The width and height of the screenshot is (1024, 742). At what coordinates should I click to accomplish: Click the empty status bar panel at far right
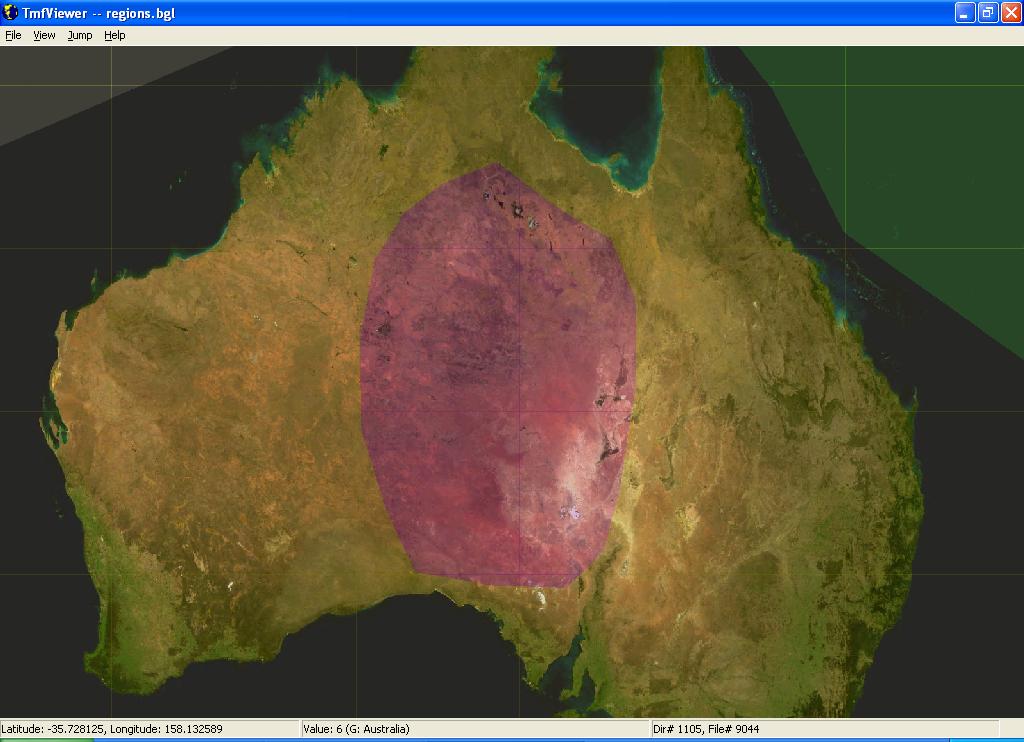click(1010, 729)
